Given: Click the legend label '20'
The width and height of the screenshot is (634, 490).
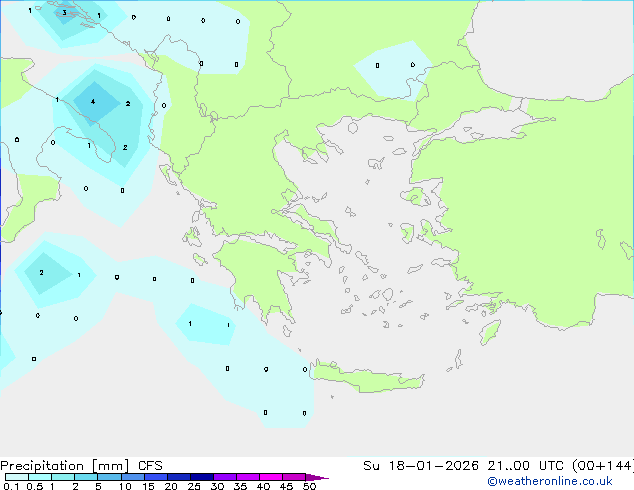Looking at the screenshot, I should point(171,486).
